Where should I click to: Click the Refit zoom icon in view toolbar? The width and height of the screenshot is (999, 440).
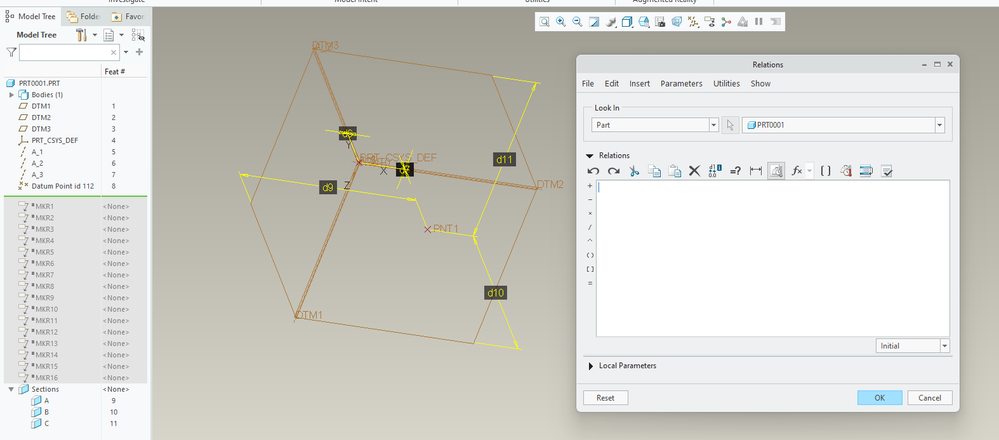(x=544, y=21)
